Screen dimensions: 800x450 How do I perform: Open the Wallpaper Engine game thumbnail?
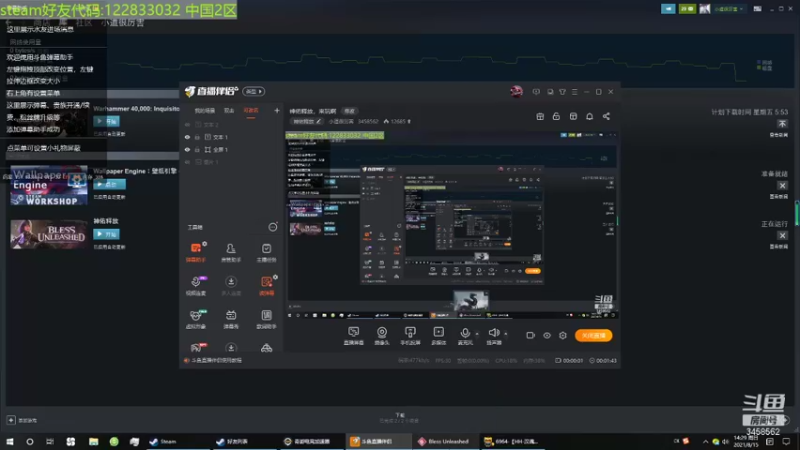49,186
